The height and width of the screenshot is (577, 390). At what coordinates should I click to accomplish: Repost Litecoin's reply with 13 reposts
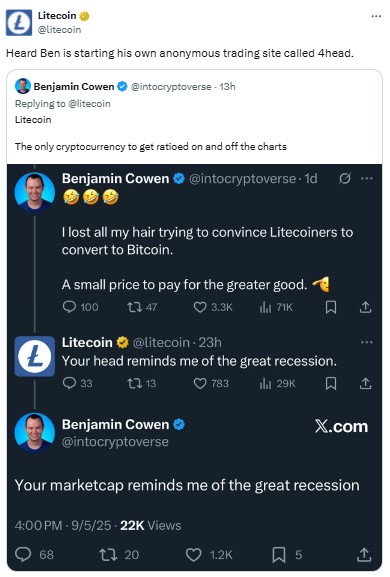click(x=134, y=383)
